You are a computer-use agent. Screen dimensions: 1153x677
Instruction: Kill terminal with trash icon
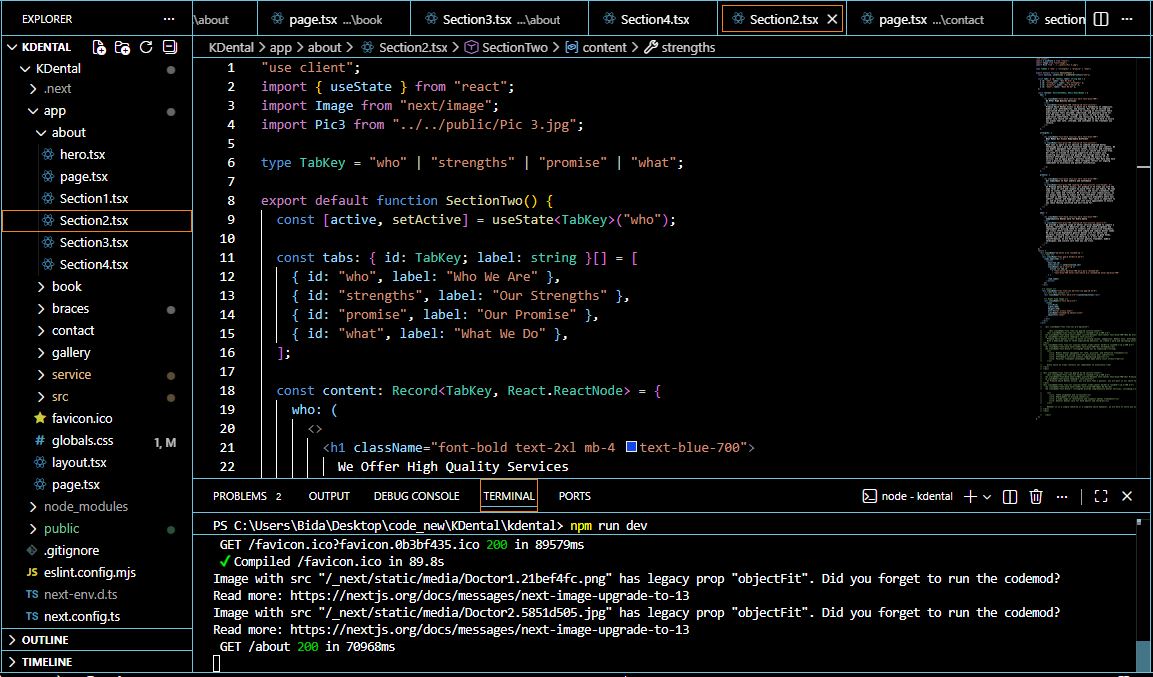coord(1036,496)
